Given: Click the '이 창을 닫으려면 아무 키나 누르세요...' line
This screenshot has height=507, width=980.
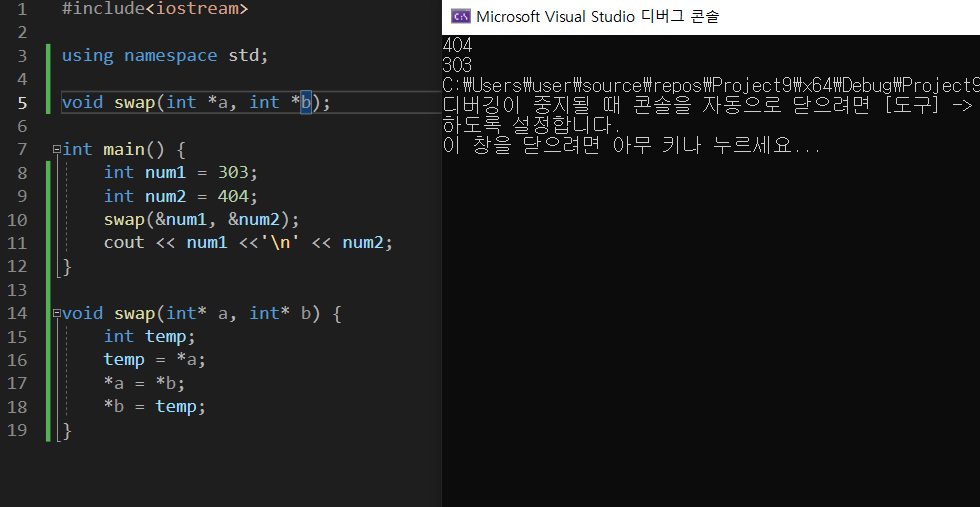Looking at the screenshot, I should tap(631, 146).
